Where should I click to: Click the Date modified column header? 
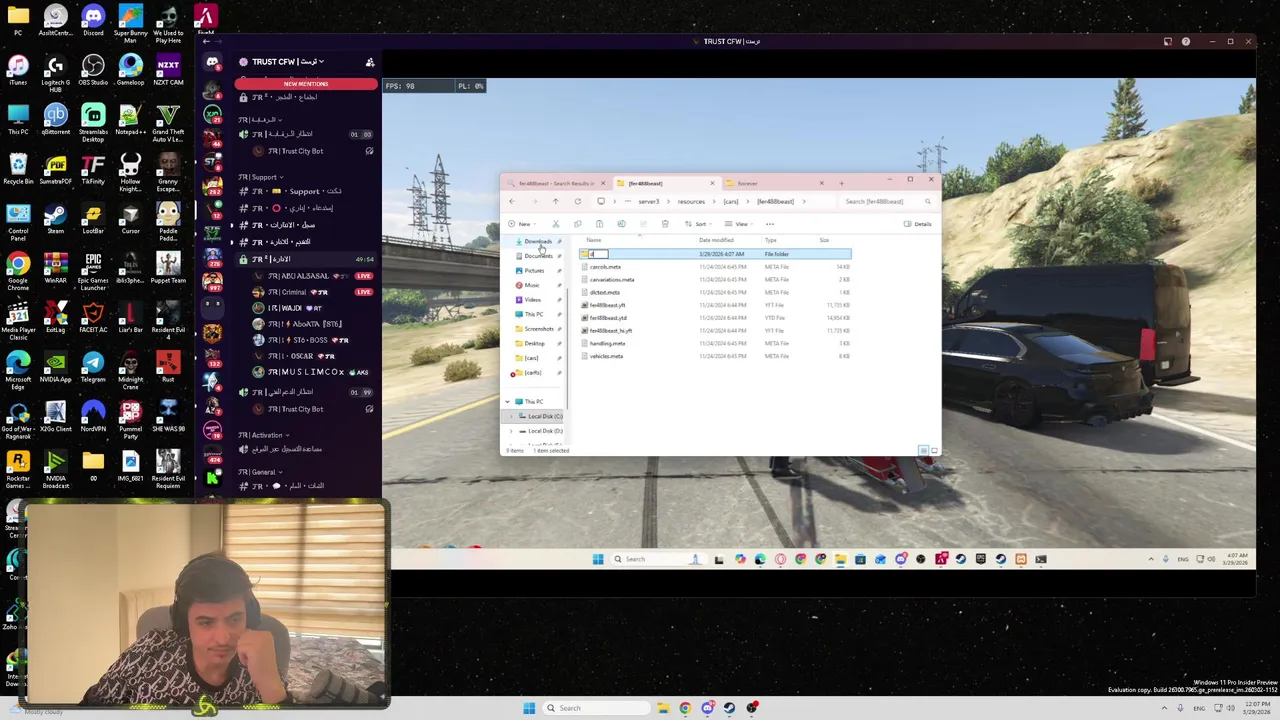point(717,240)
